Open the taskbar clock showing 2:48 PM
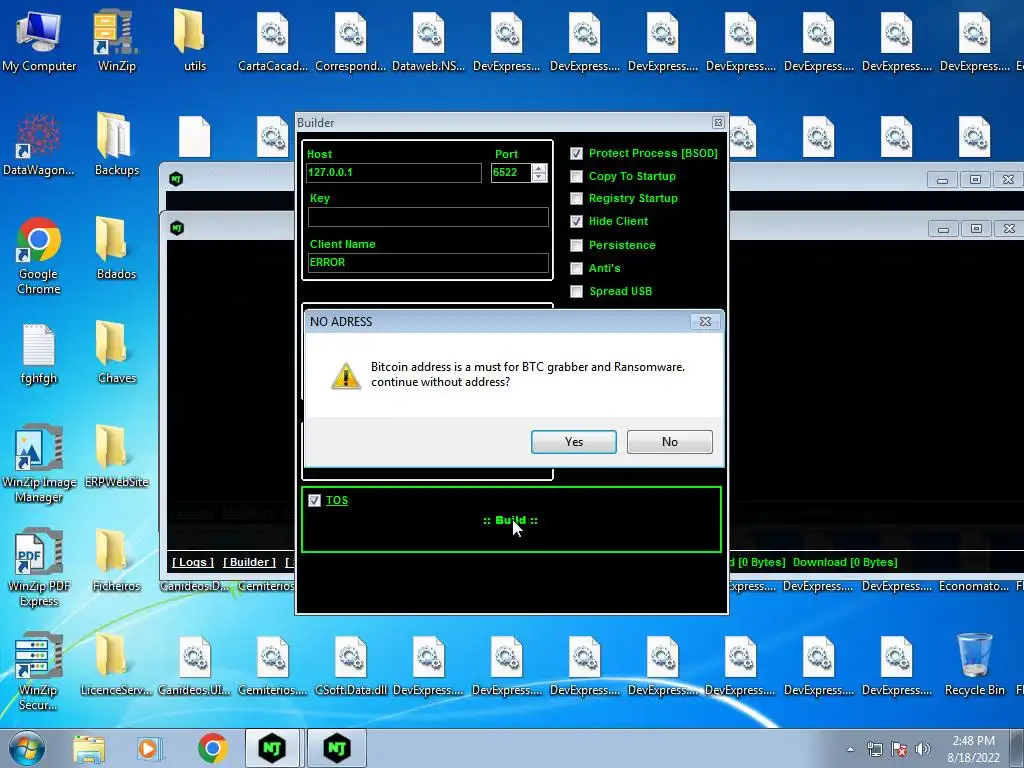 point(973,748)
